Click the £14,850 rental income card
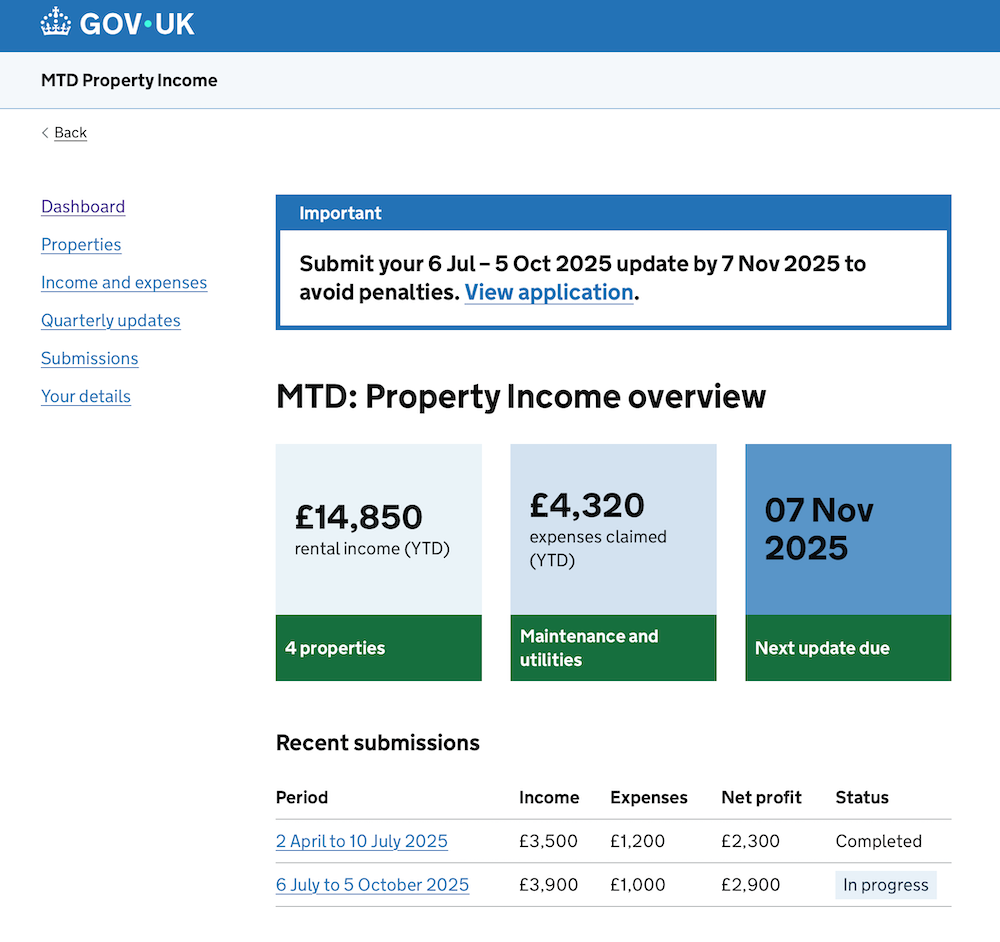The image size is (1000, 942). coord(378,530)
